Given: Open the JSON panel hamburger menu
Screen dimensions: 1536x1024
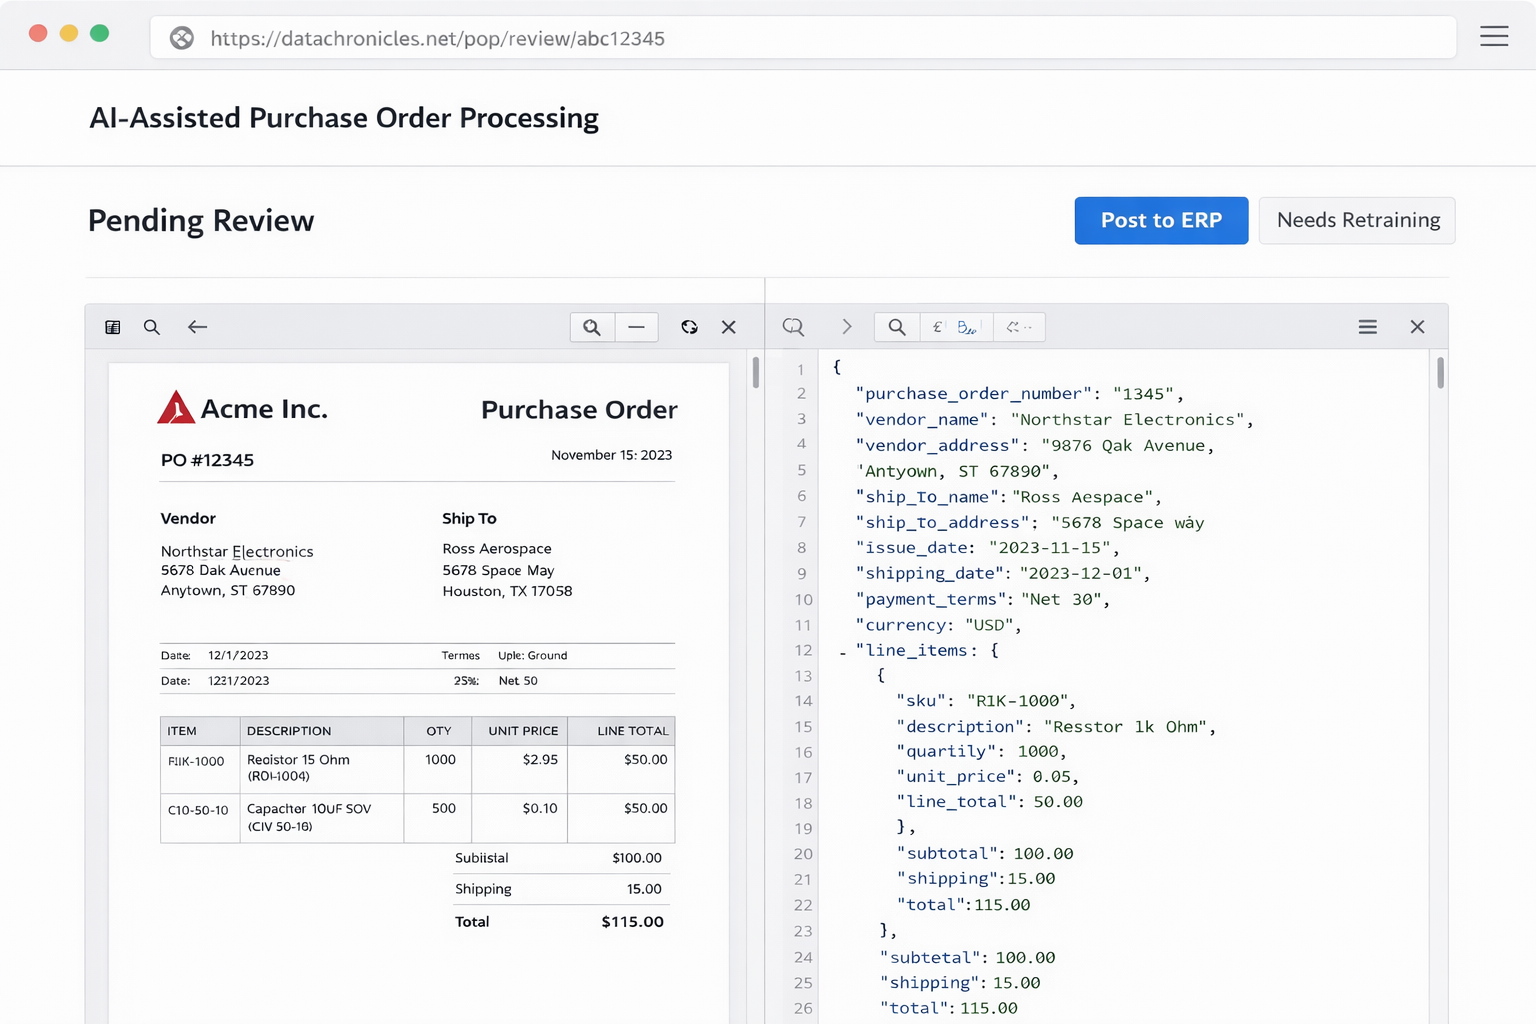Looking at the screenshot, I should coord(1367,327).
